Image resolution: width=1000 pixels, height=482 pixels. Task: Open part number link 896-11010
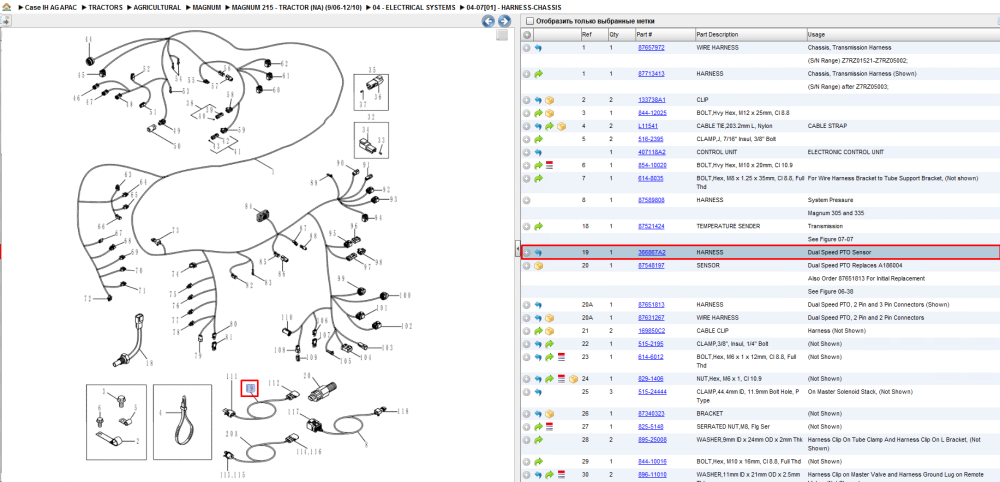click(651, 474)
